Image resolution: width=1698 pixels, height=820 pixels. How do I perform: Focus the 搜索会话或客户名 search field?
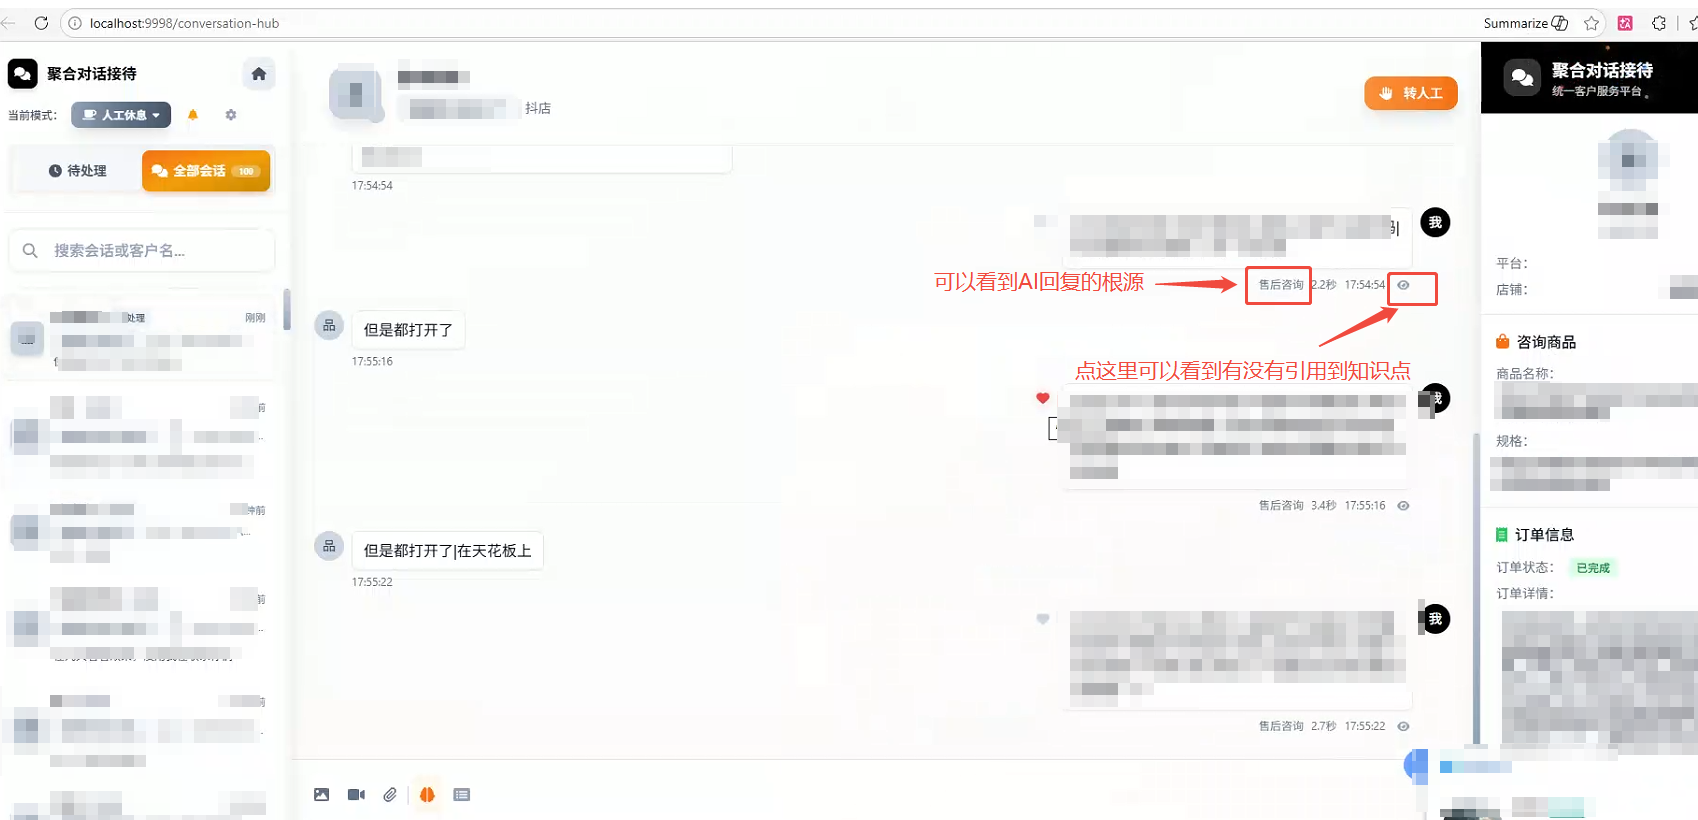tap(142, 250)
